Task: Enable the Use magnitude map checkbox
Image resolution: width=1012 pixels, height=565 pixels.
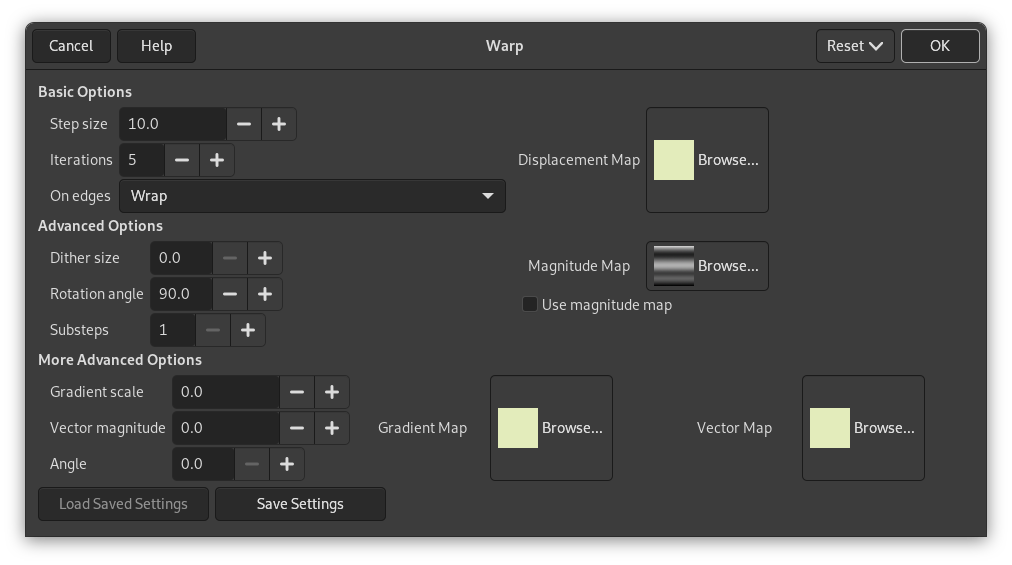Action: [530, 305]
